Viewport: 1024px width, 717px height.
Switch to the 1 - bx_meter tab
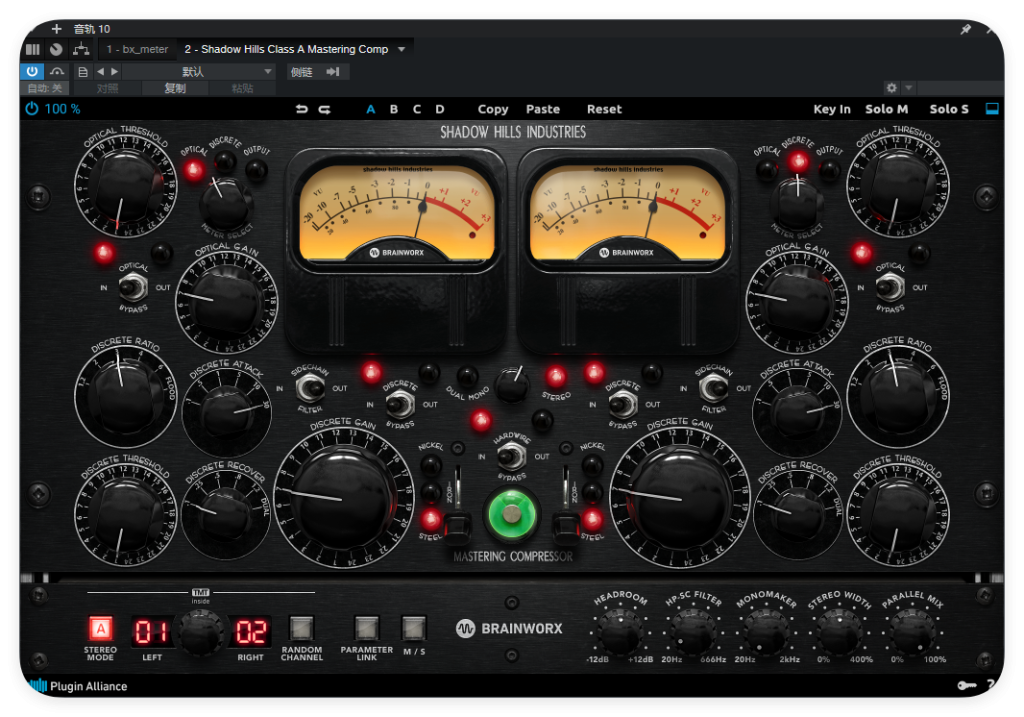pos(137,49)
